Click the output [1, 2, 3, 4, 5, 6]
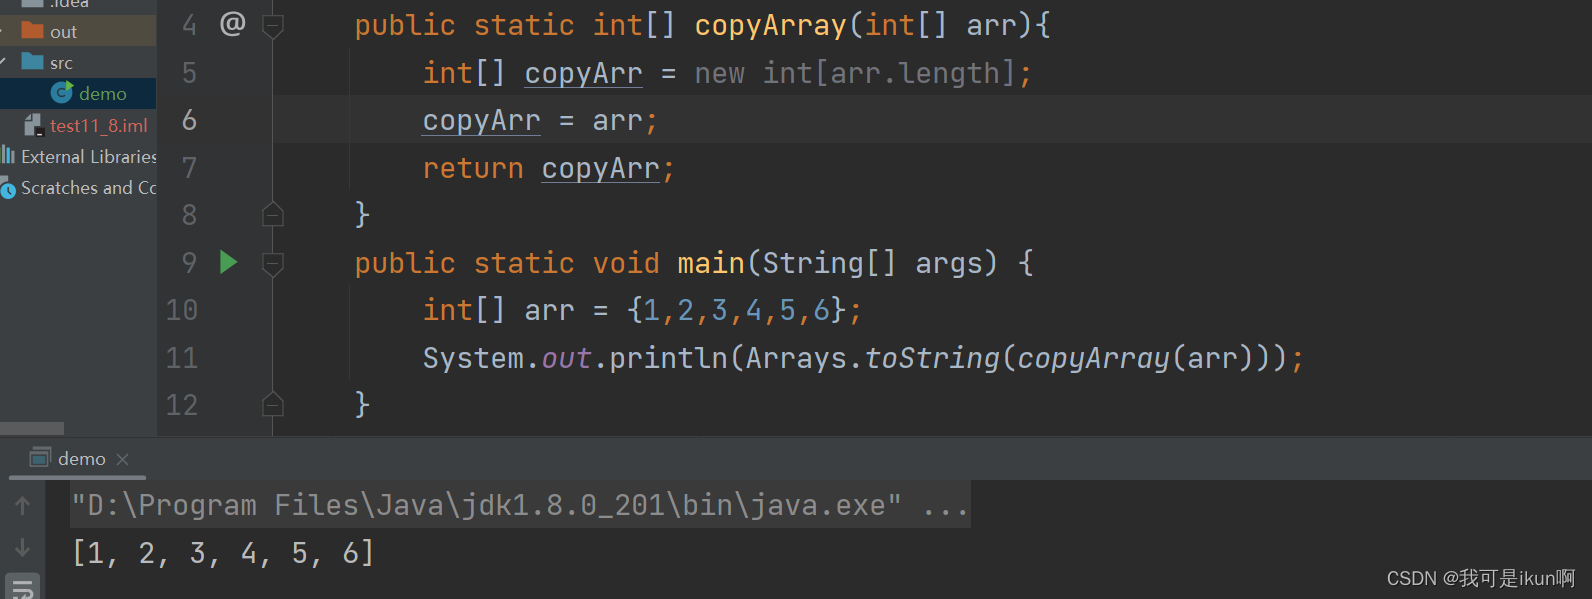This screenshot has height=599, width=1592. [223, 552]
